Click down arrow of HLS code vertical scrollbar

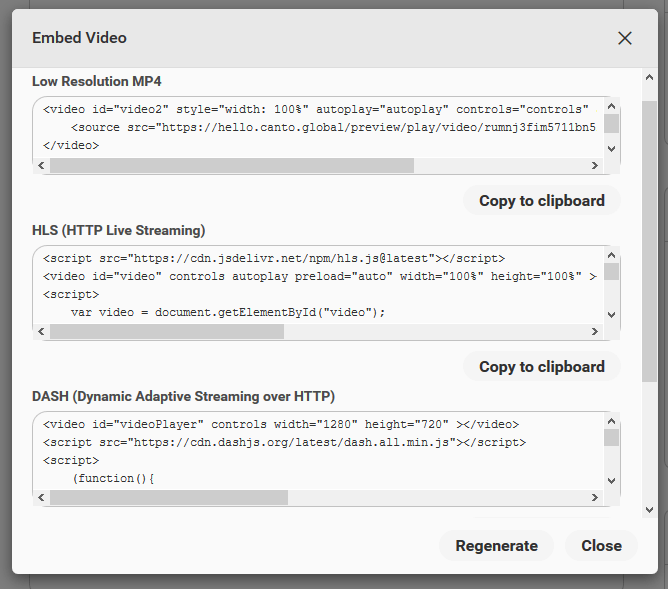coord(611,315)
